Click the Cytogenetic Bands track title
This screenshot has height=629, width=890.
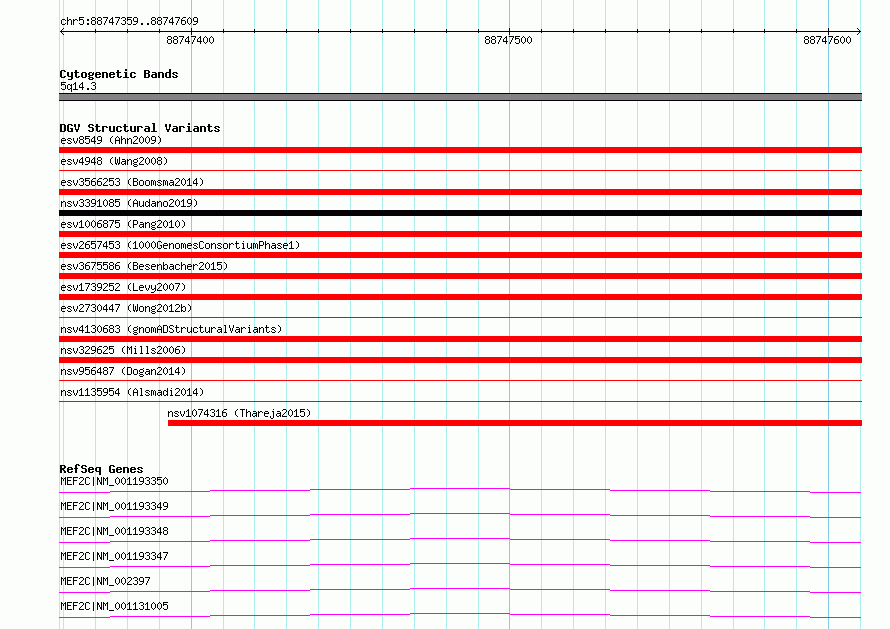(119, 74)
